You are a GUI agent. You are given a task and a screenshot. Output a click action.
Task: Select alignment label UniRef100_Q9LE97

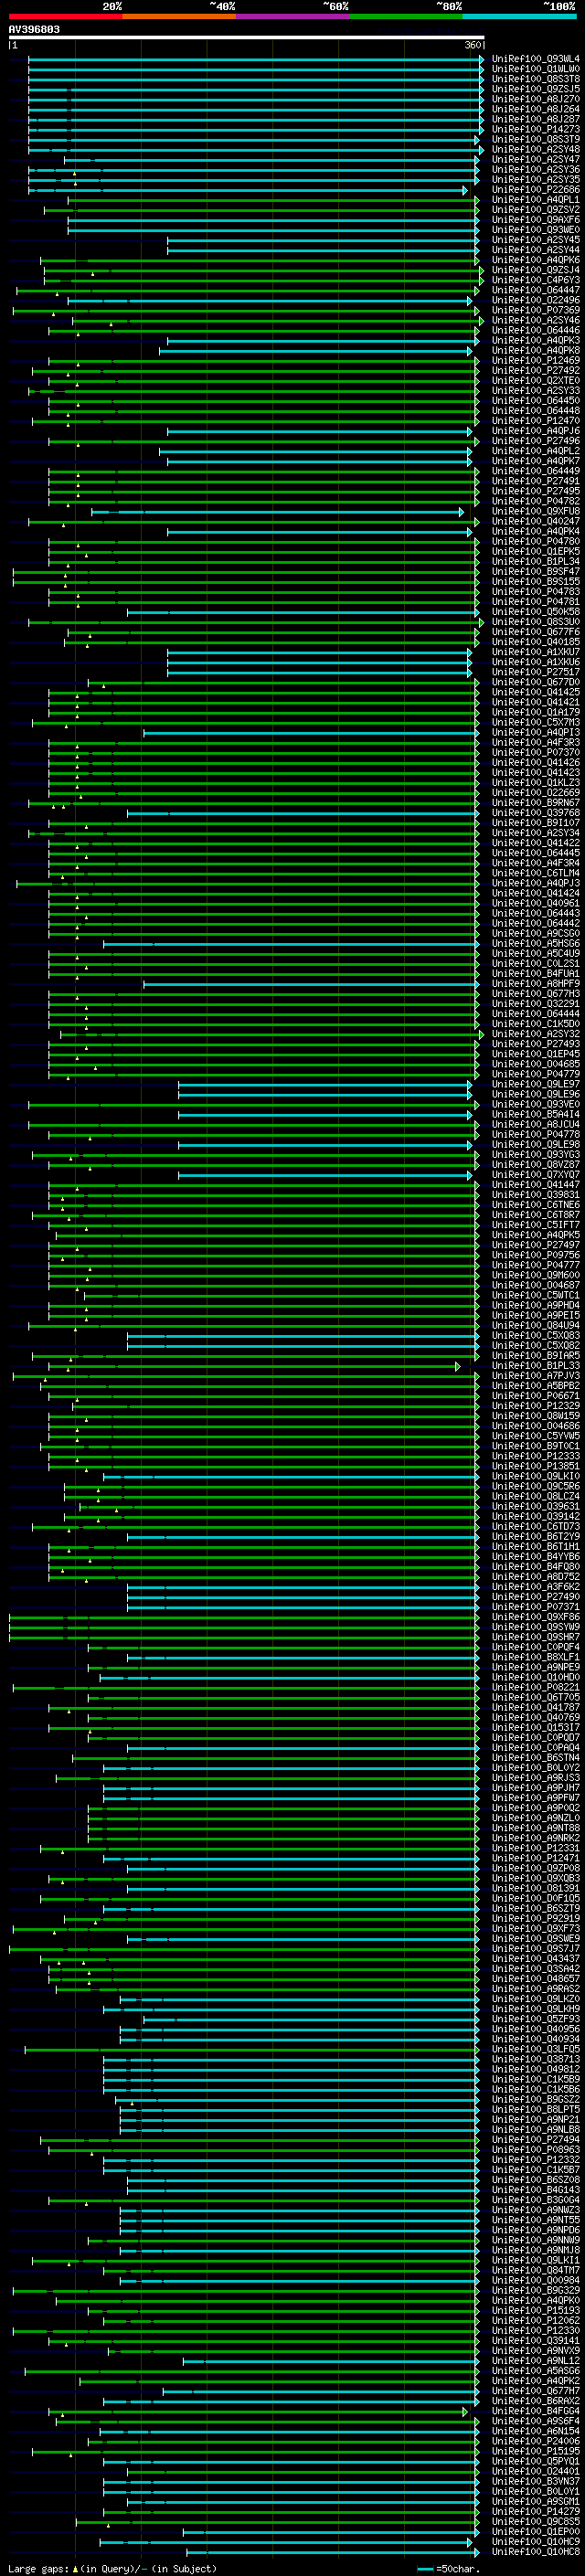535,1084
